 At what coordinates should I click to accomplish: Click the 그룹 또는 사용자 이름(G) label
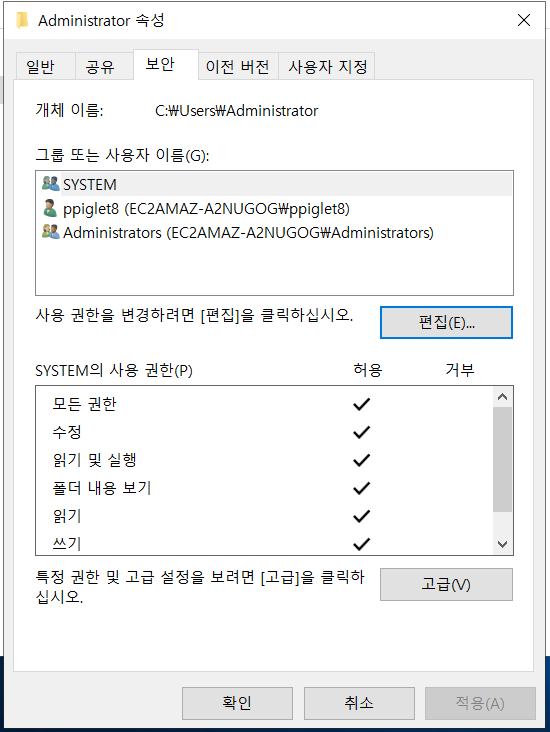(x=122, y=155)
